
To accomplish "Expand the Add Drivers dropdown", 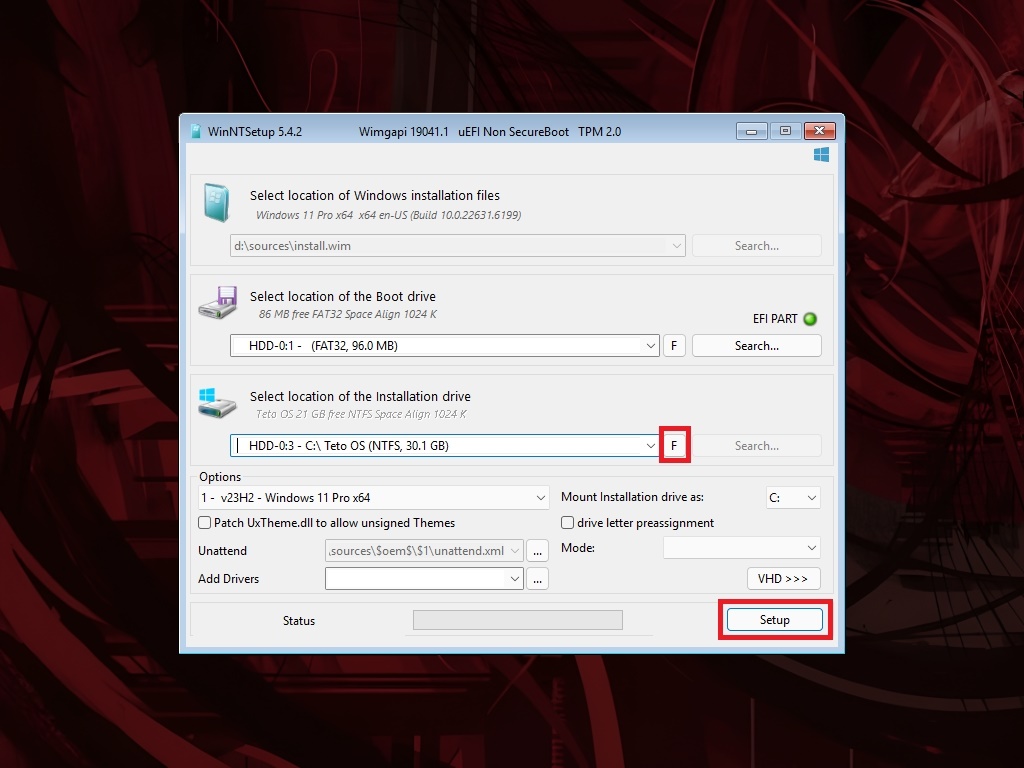I will [515, 579].
